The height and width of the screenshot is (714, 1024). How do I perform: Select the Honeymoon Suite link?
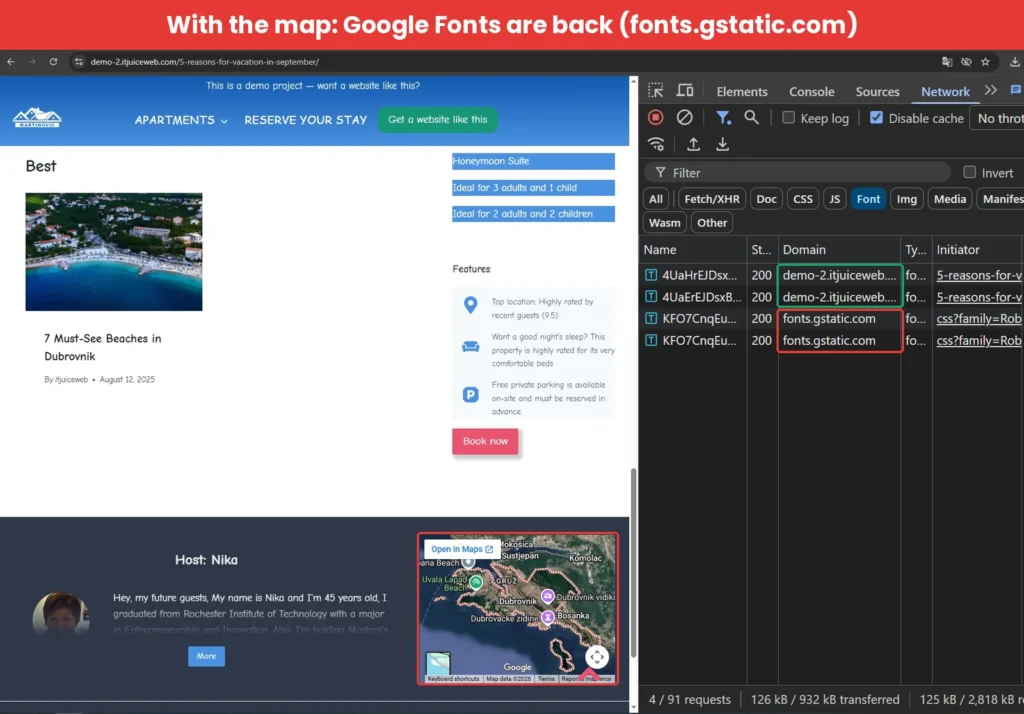click(x=534, y=161)
